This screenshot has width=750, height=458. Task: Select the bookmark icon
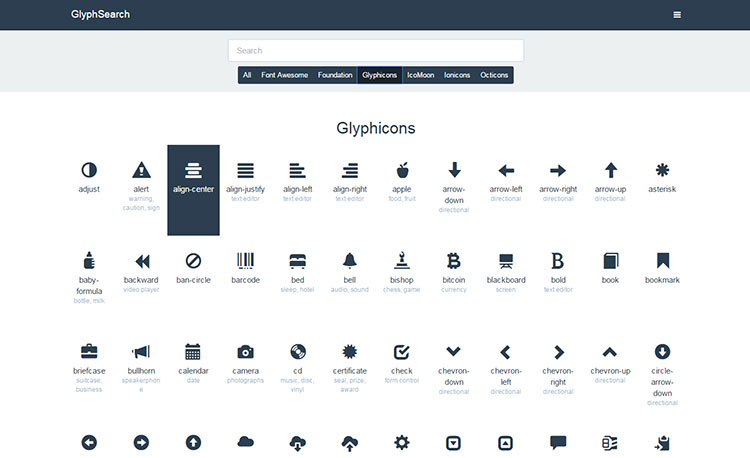[x=662, y=261]
